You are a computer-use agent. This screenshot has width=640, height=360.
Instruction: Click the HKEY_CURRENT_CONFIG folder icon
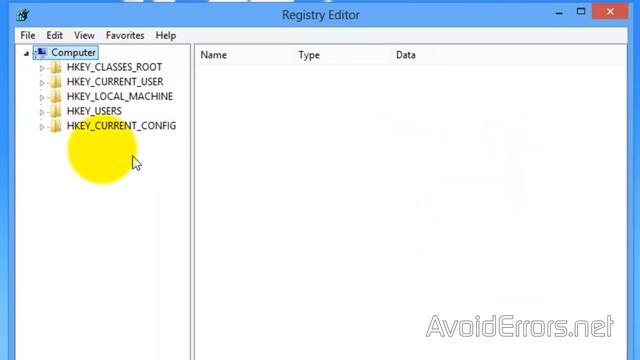[x=56, y=126]
